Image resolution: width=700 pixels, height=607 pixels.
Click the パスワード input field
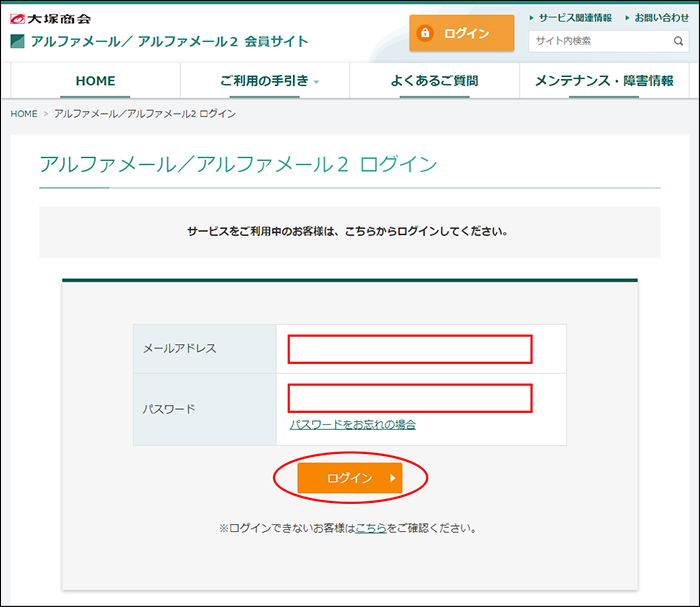410,398
